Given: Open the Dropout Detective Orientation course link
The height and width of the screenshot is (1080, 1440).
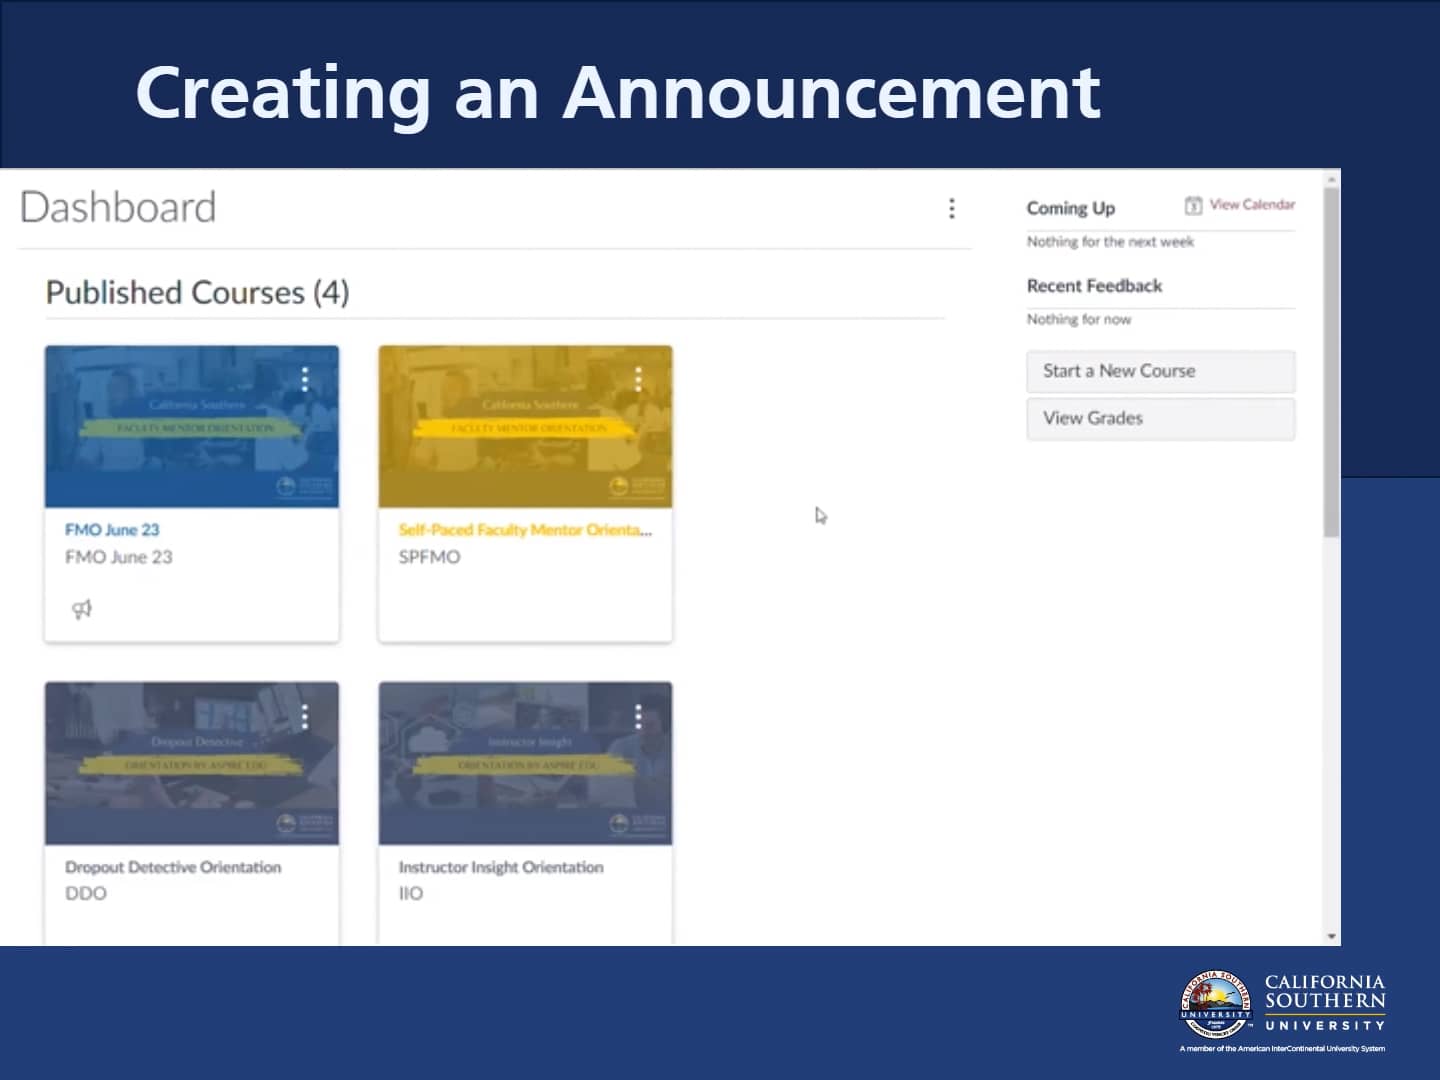Looking at the screenshot, I should tap(173, 867).
